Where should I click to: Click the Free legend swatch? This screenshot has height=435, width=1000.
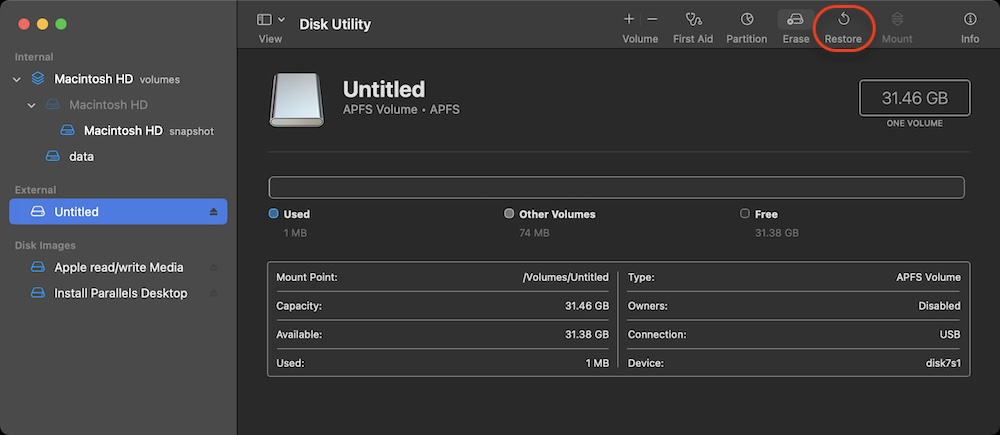pos(745,214)
